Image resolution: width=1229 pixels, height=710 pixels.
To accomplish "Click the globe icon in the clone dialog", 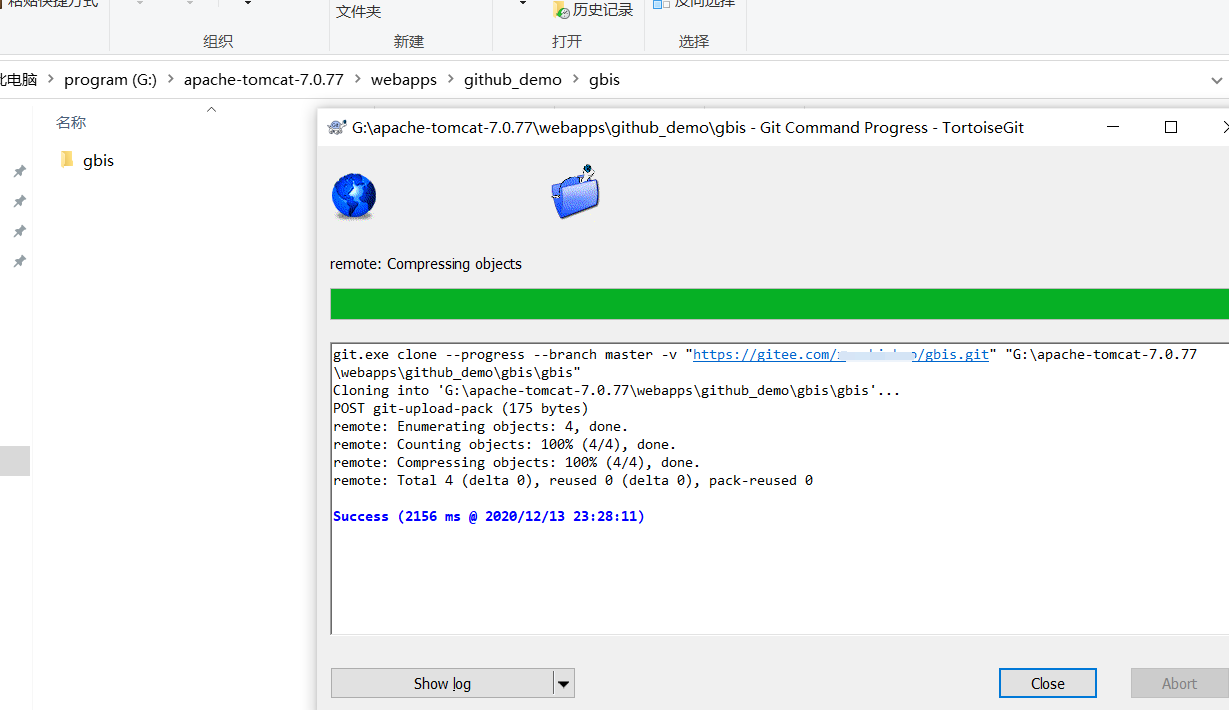I will click(353, 196).
